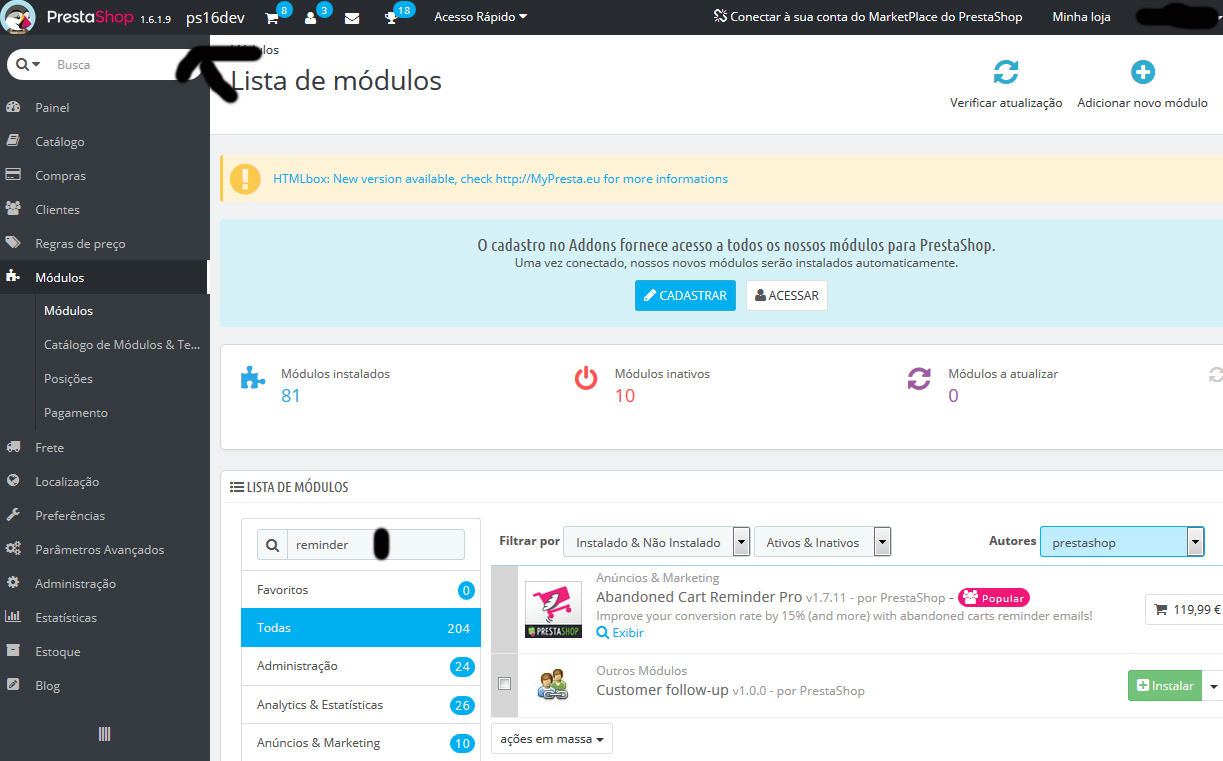
Task: Click the Painel dashboard icon in sidebar
Action: [x=14, y=107]
